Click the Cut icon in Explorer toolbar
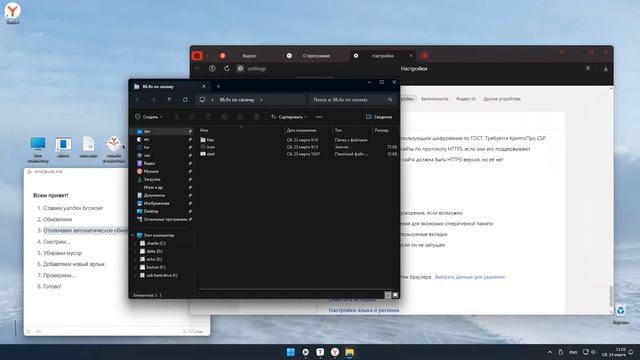 pyautogui.click(x=177, y=117)
